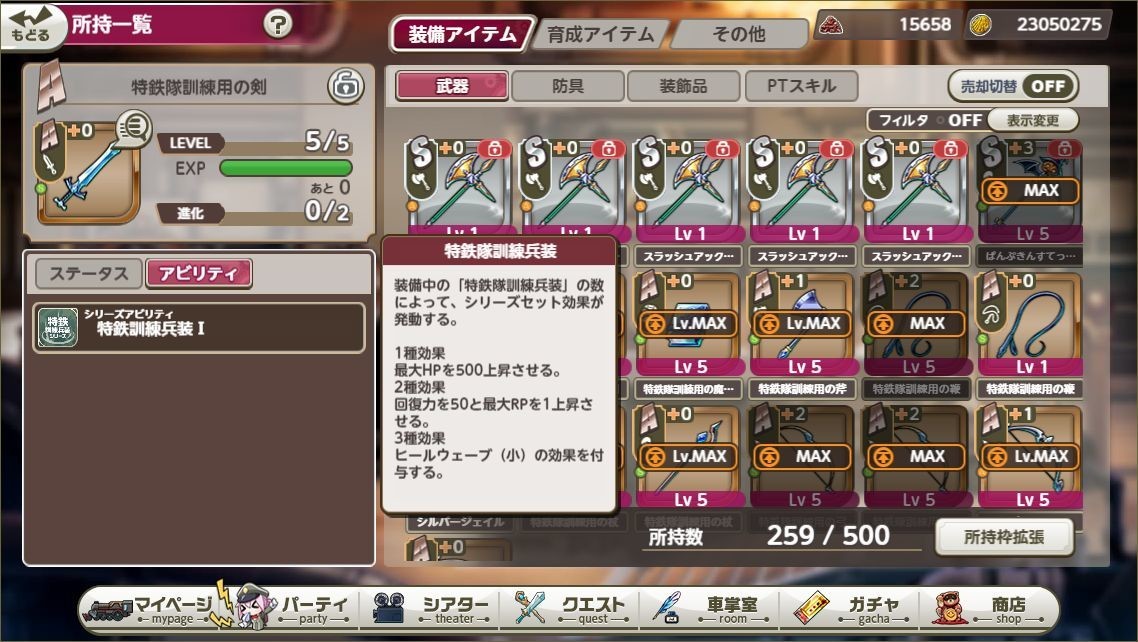
Task: Switch to その他 tab
Action: pyautogui.click(x=739, y=34)
